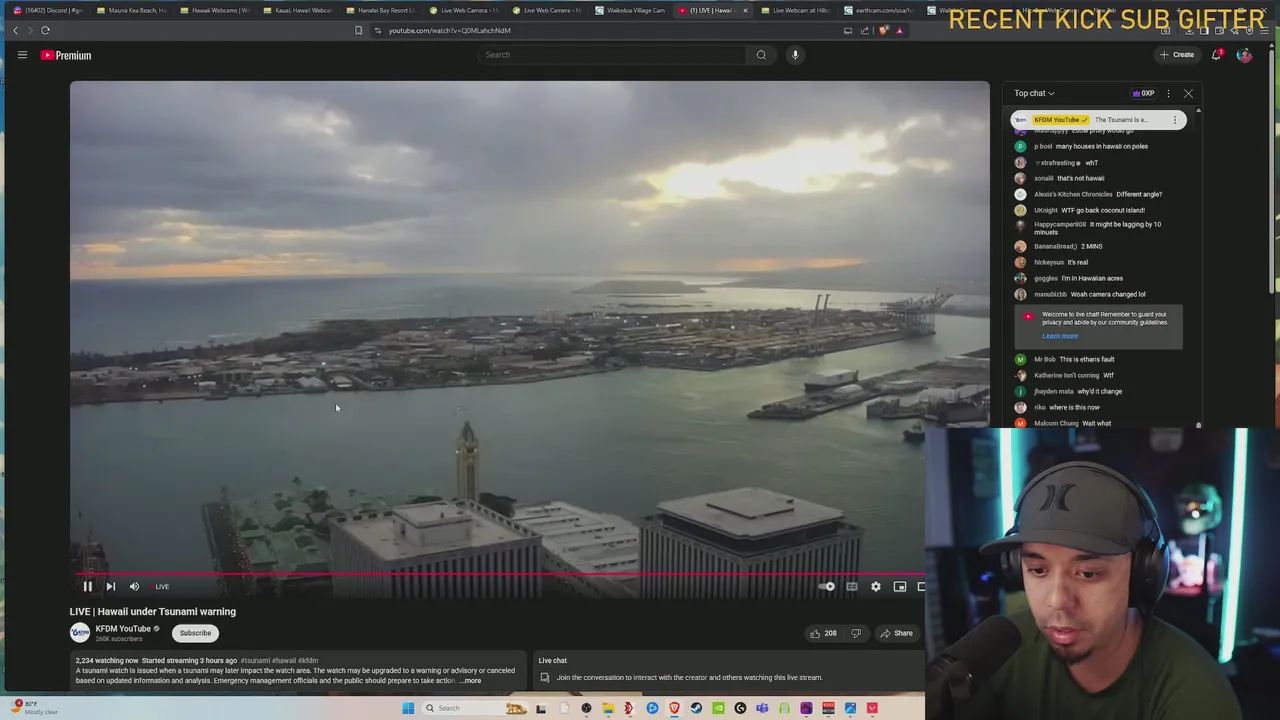Enable miniplayer mode
Viewport: 1280px width, 720px height.
[900, 587]
